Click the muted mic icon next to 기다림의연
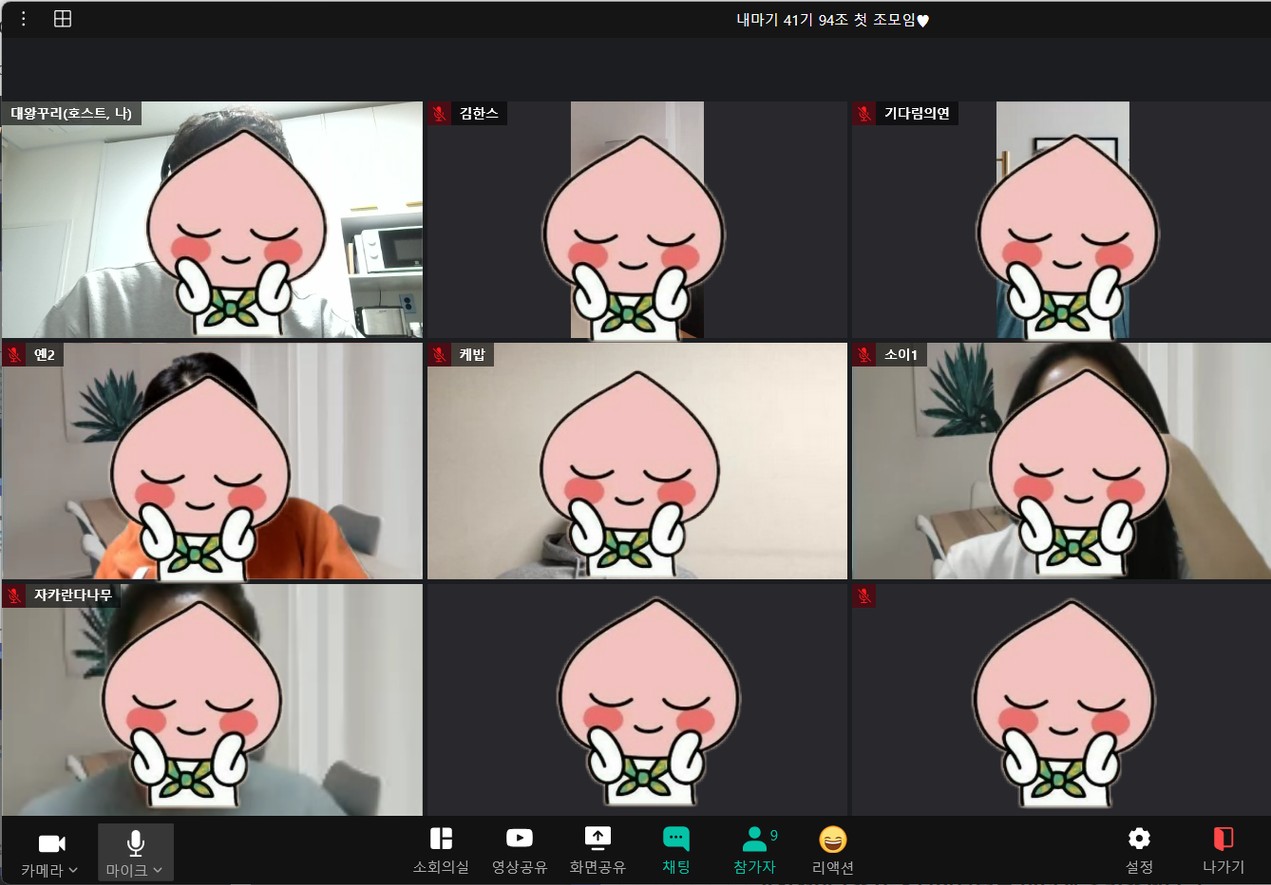 864,113
